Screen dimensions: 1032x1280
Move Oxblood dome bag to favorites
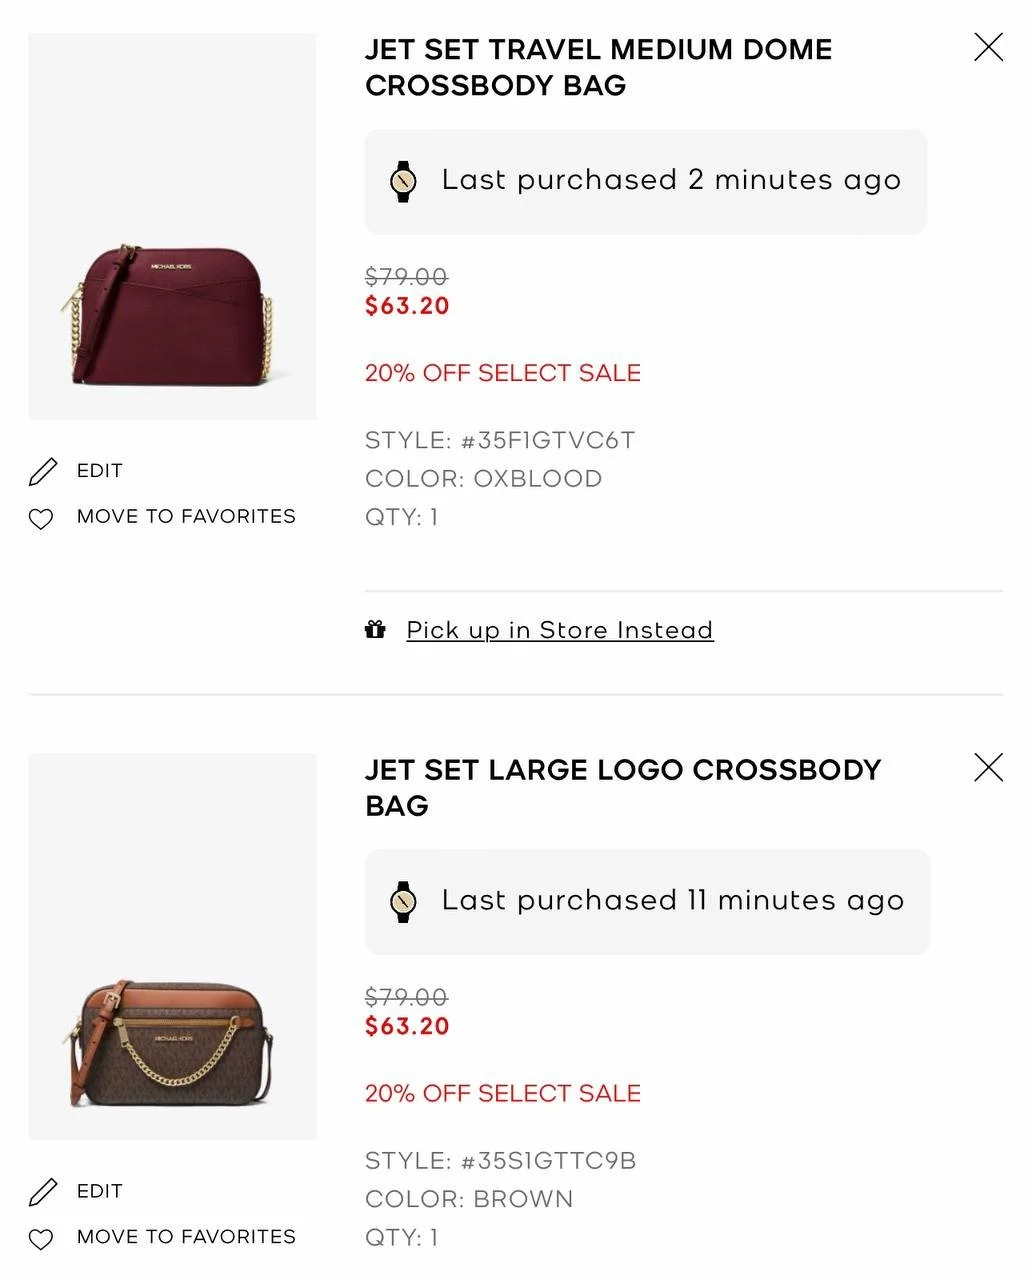click(186, 517)
